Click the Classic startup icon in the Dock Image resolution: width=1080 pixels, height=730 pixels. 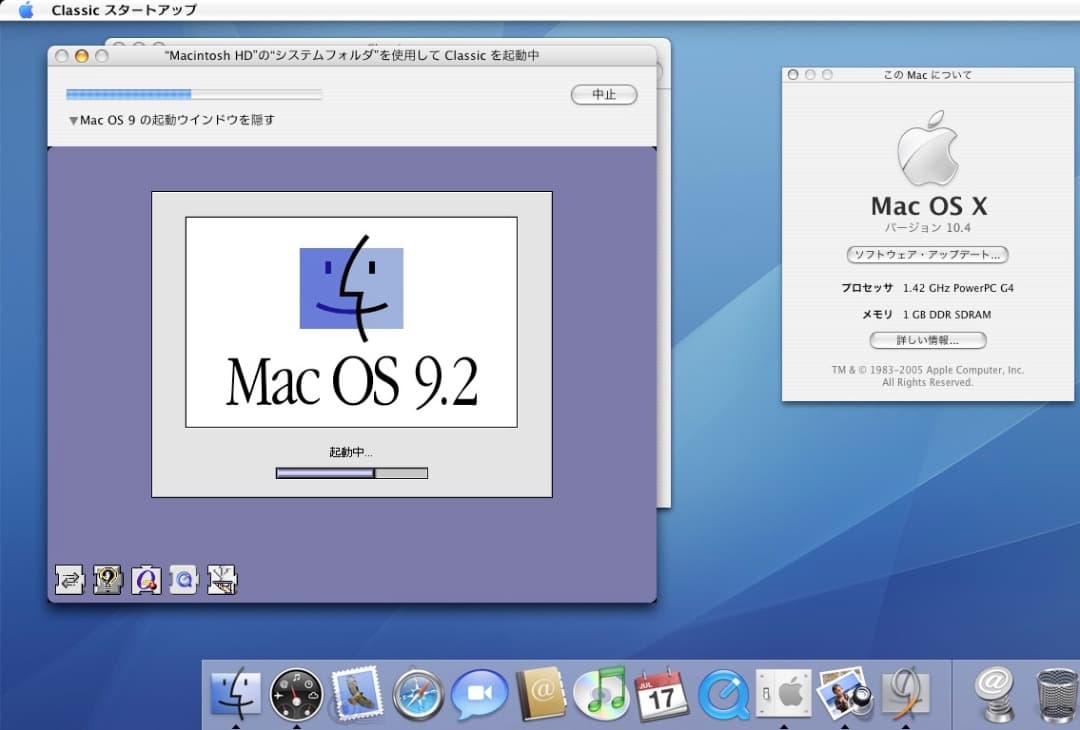tap(906, 693)
